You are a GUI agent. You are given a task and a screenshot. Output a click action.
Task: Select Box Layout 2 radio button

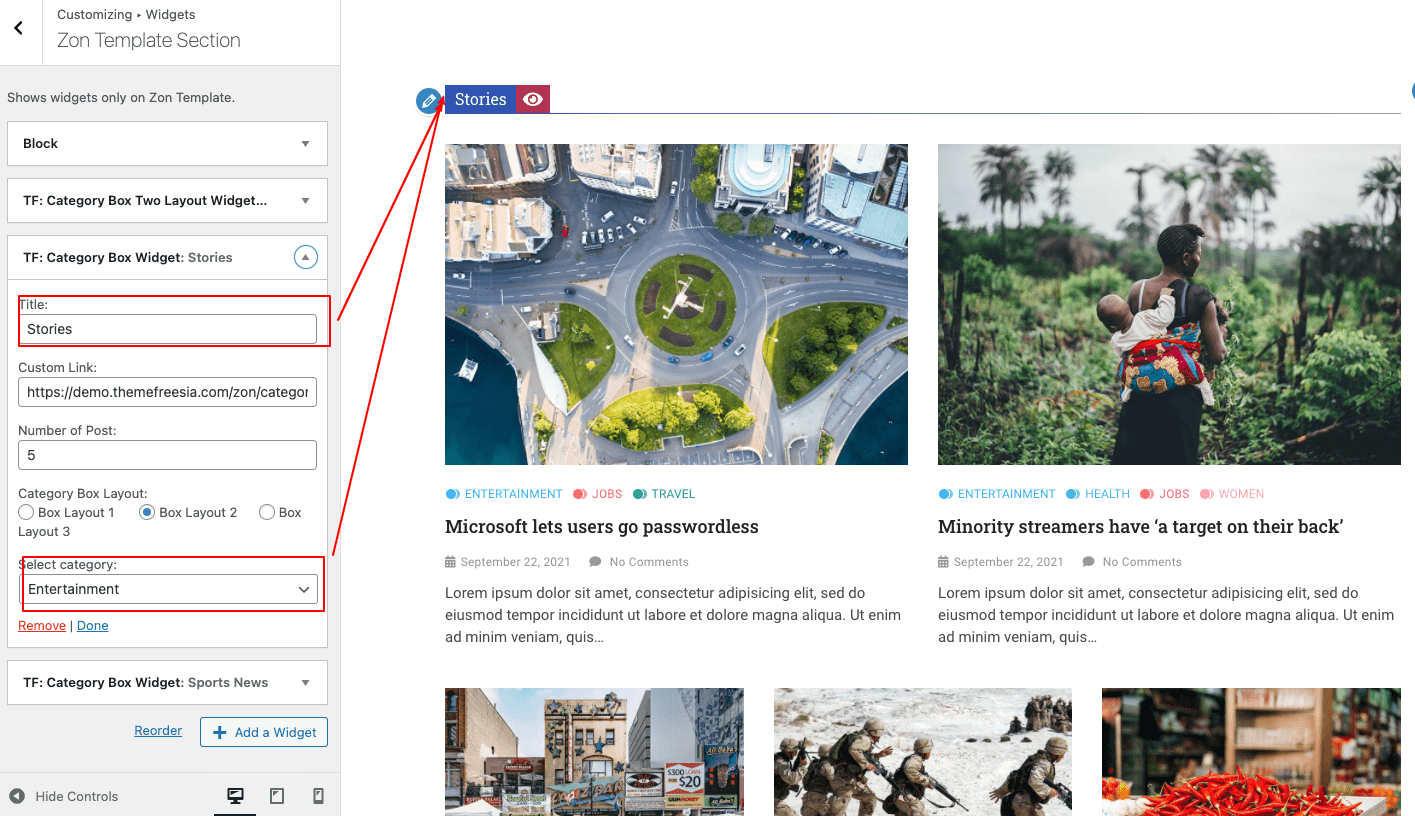(x=147, y=512)
